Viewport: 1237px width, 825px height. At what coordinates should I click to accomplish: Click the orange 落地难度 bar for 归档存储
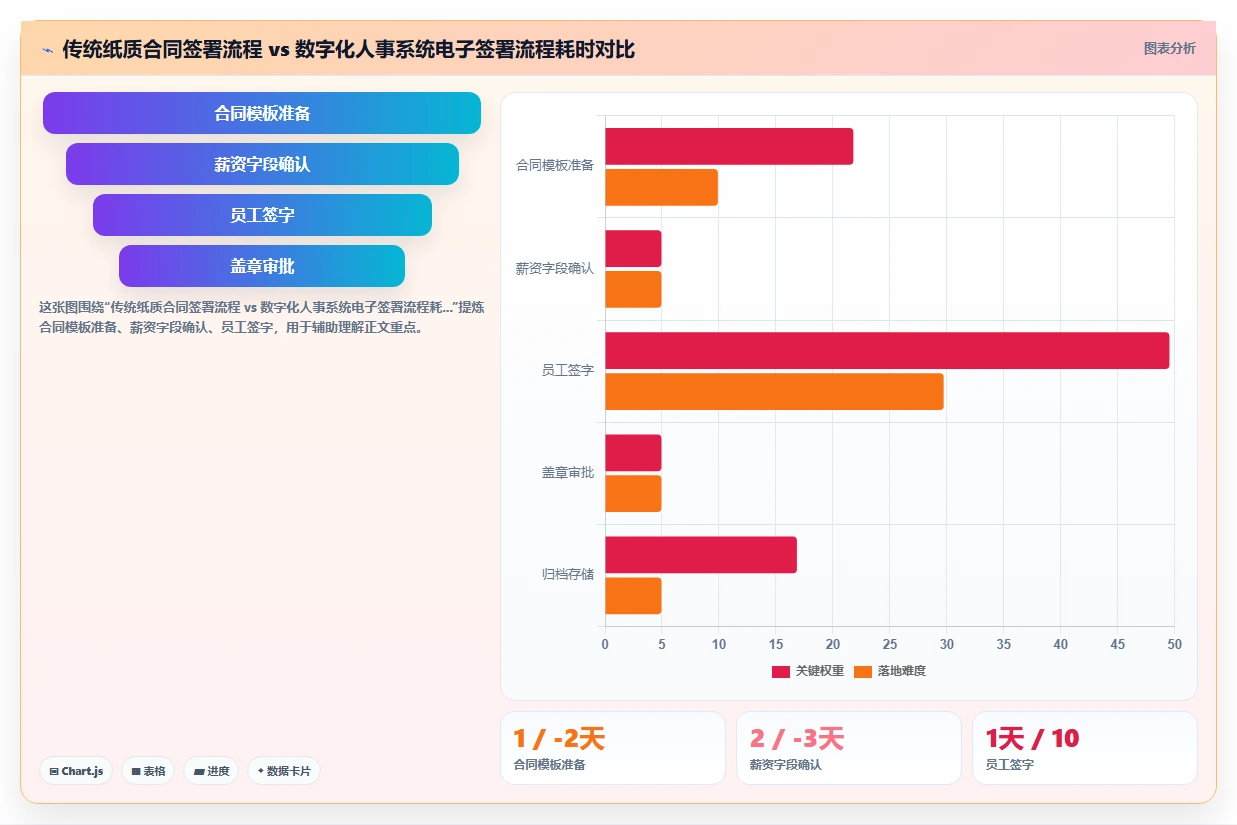coord(633,595)
